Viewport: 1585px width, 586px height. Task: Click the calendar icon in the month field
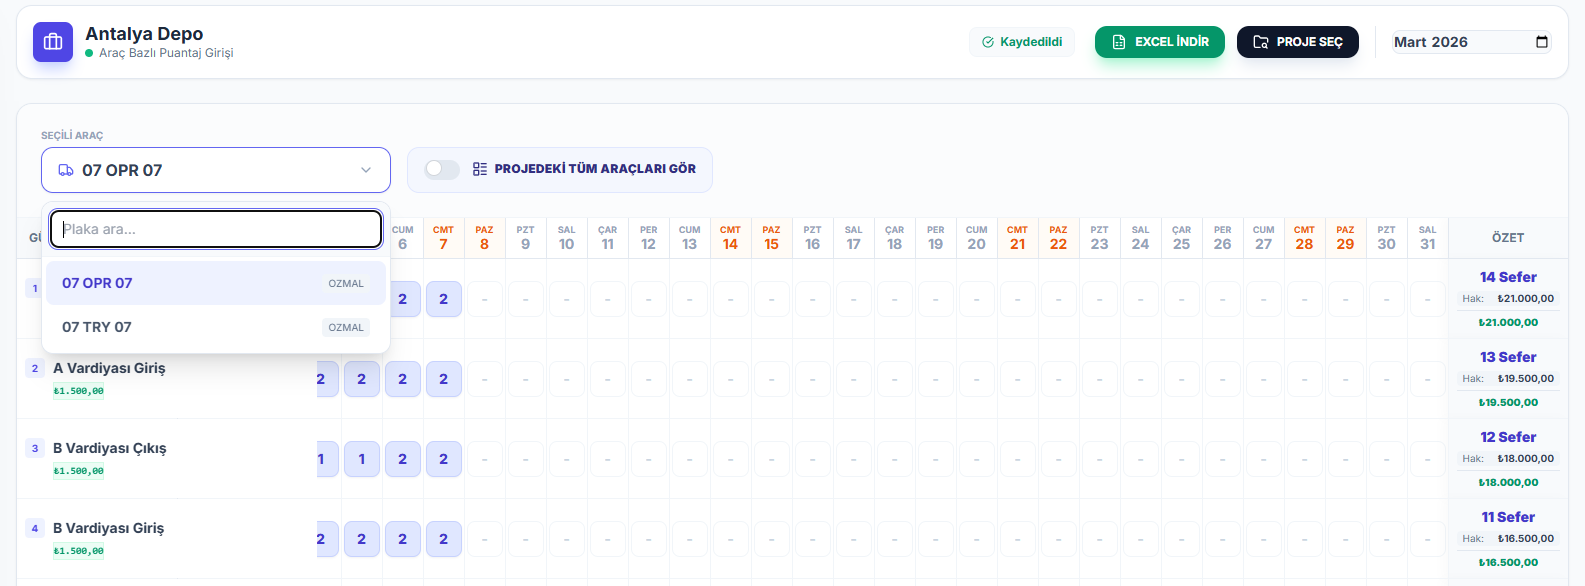click(x=1541, y=42)
